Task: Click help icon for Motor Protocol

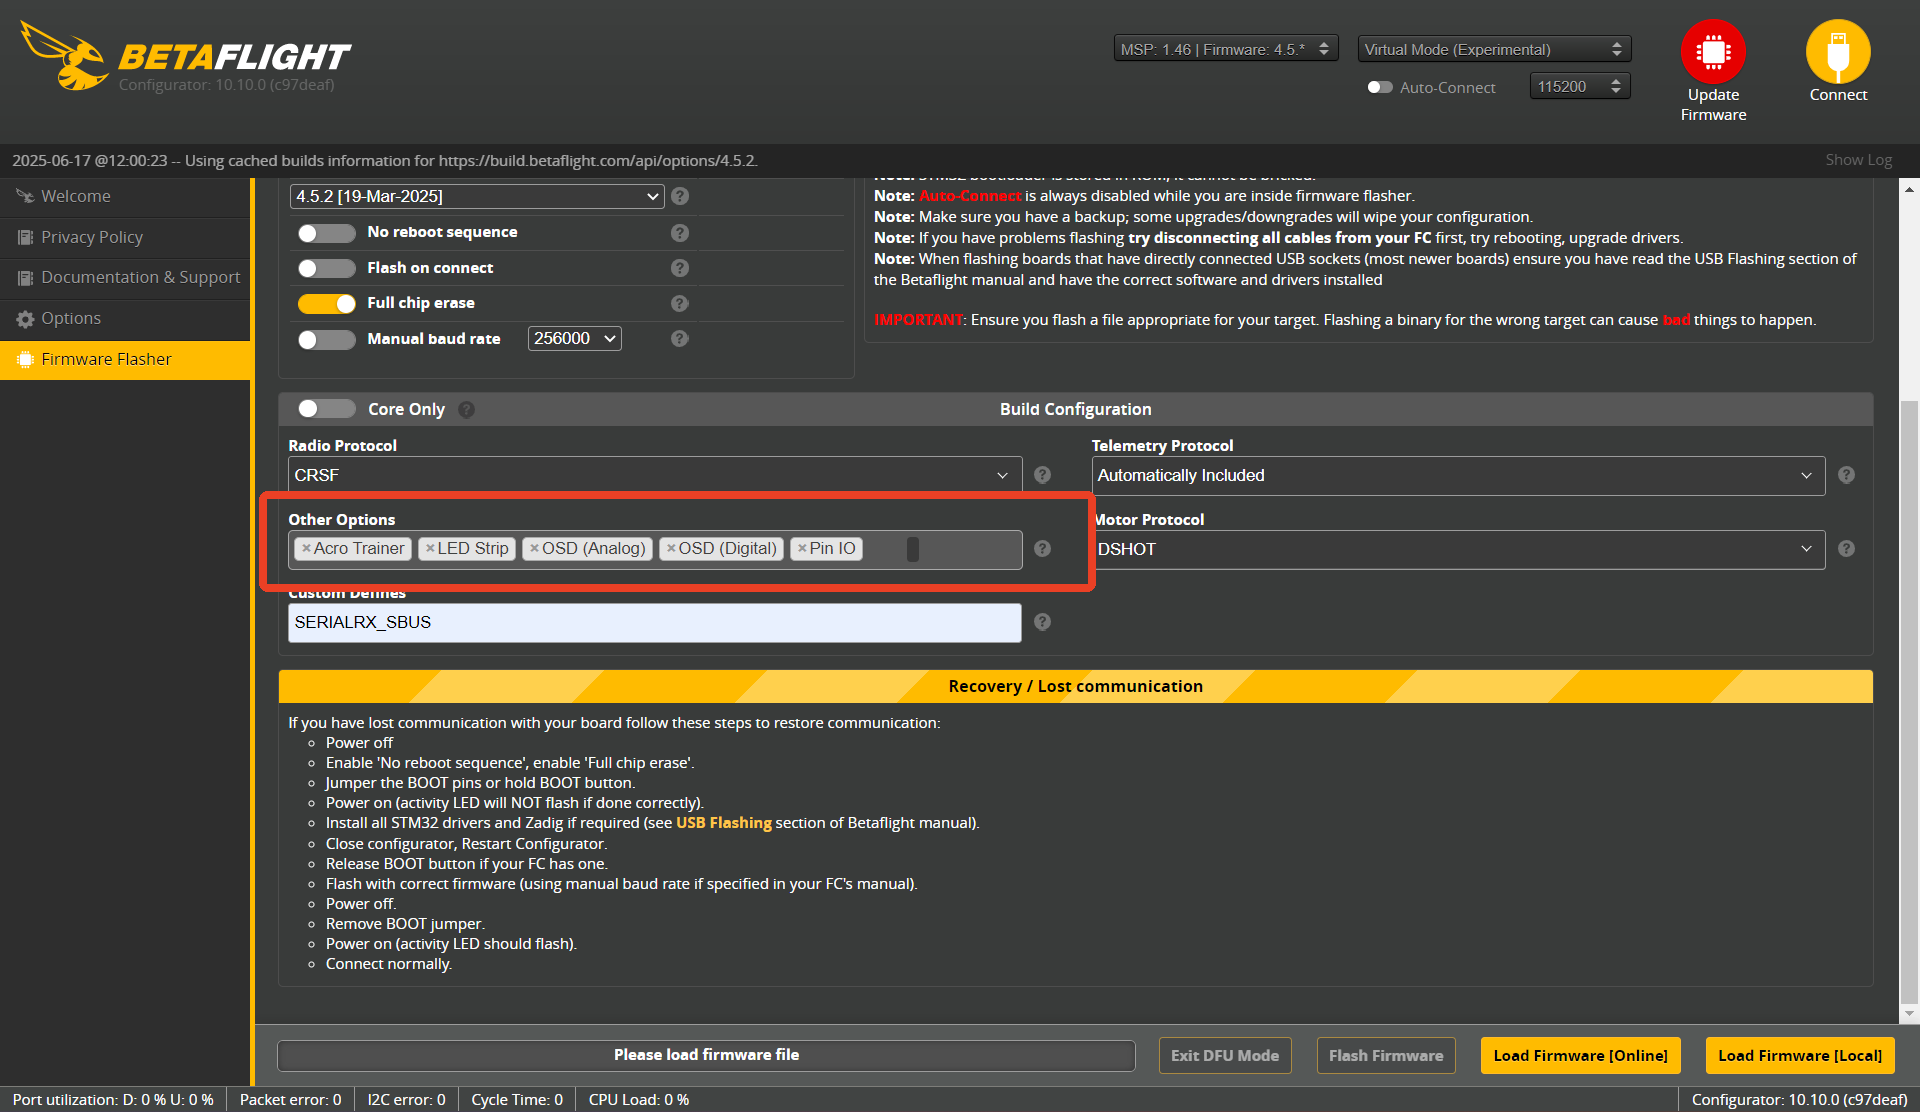Action: [x=1846, y=549]
